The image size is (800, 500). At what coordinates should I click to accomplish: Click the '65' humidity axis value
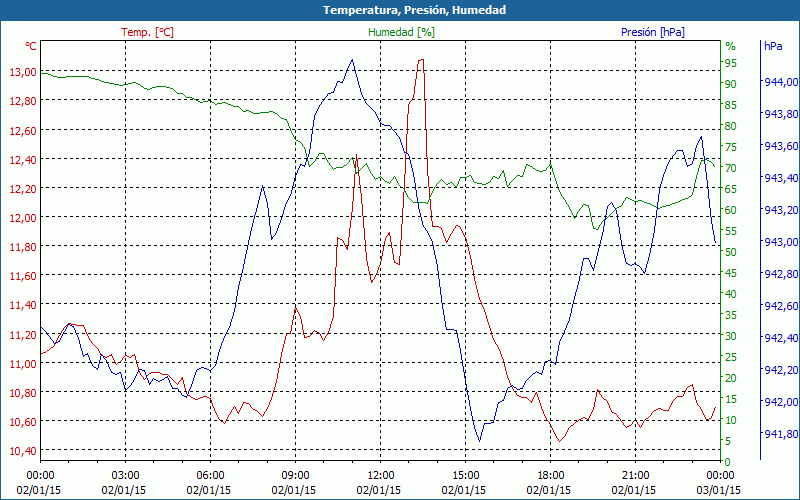point(731,189)
